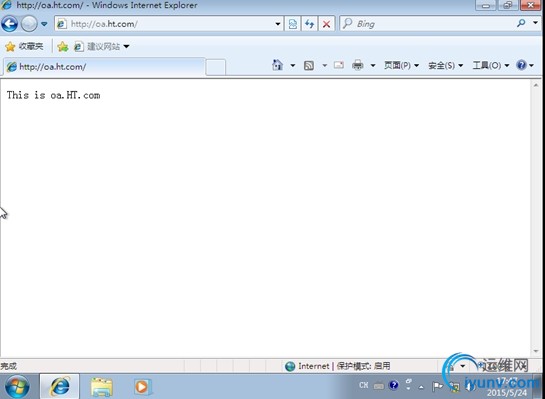
Task: Open the Help question mark icon menu
Action: 525,65
